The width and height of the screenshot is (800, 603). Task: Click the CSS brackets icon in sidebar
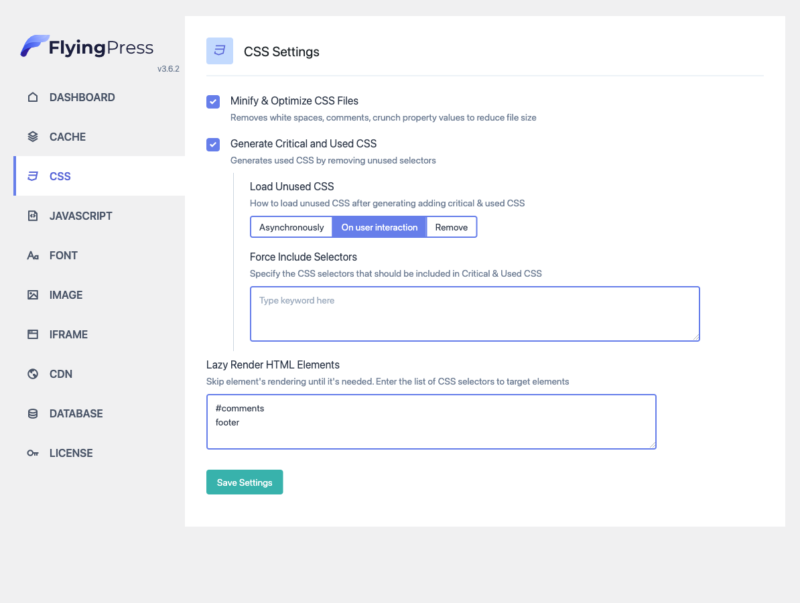(31, 176)
